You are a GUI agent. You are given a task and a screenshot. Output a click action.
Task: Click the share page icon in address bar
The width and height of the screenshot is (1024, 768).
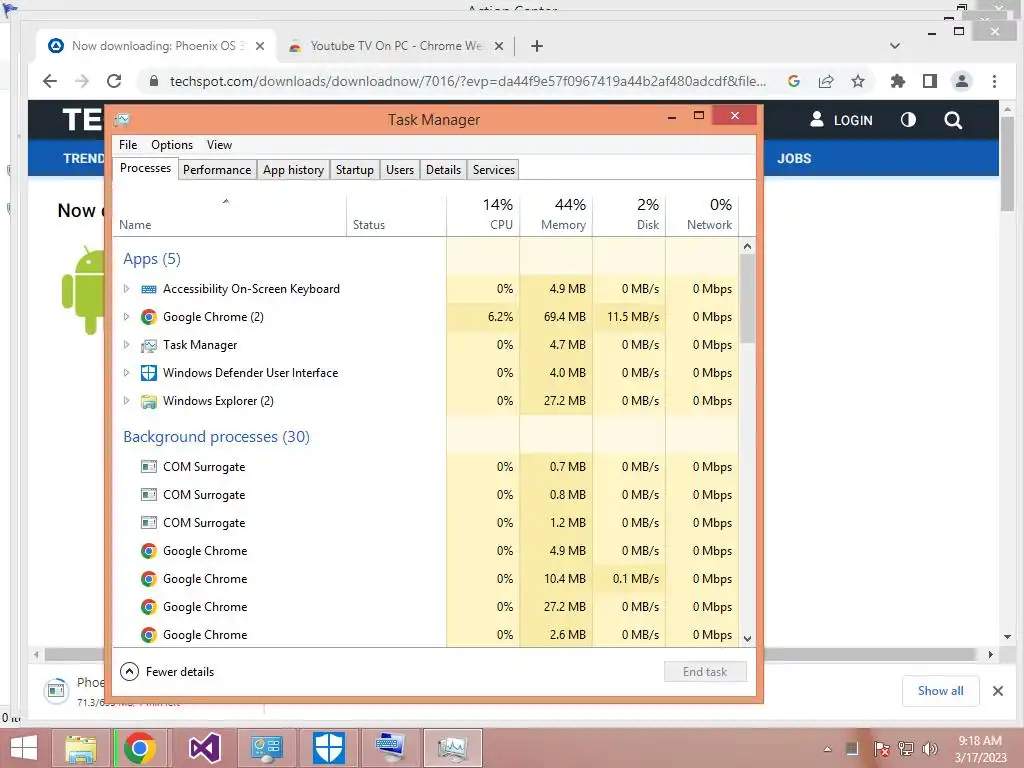click(826, 81)
